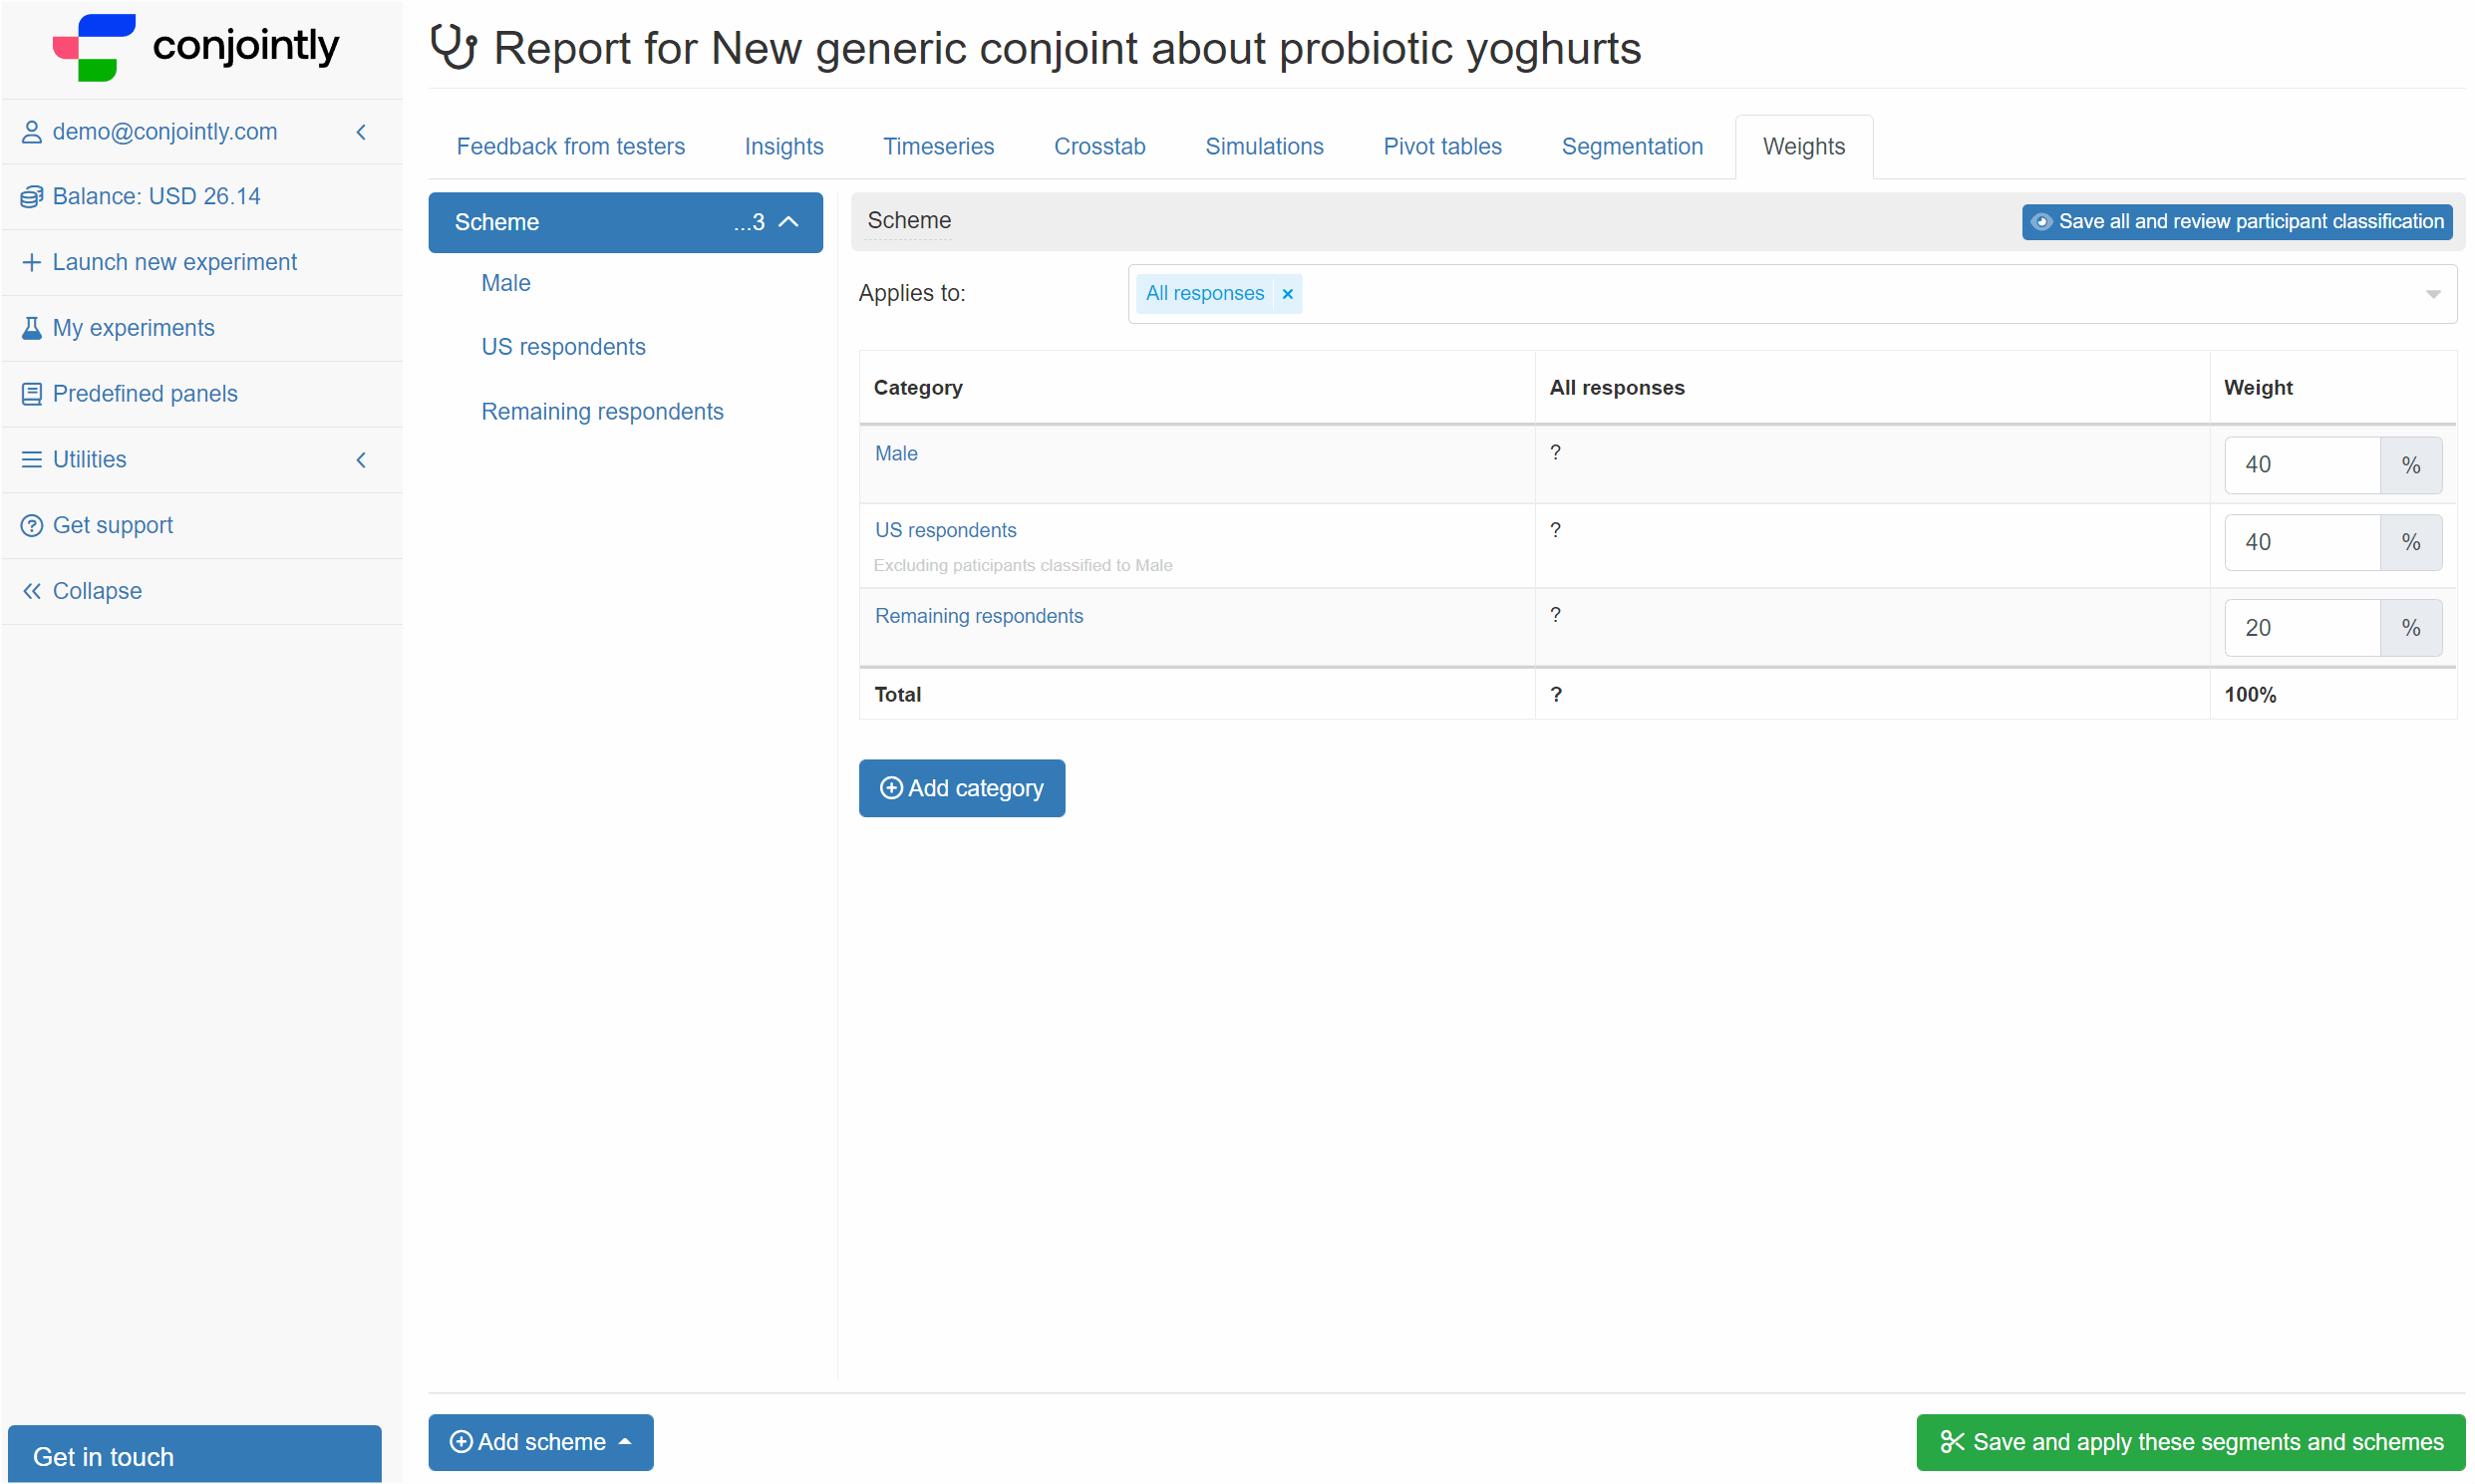Click the All responses filter tag close button
Screen dimensions: 2475x1484
coord(1290,291)
